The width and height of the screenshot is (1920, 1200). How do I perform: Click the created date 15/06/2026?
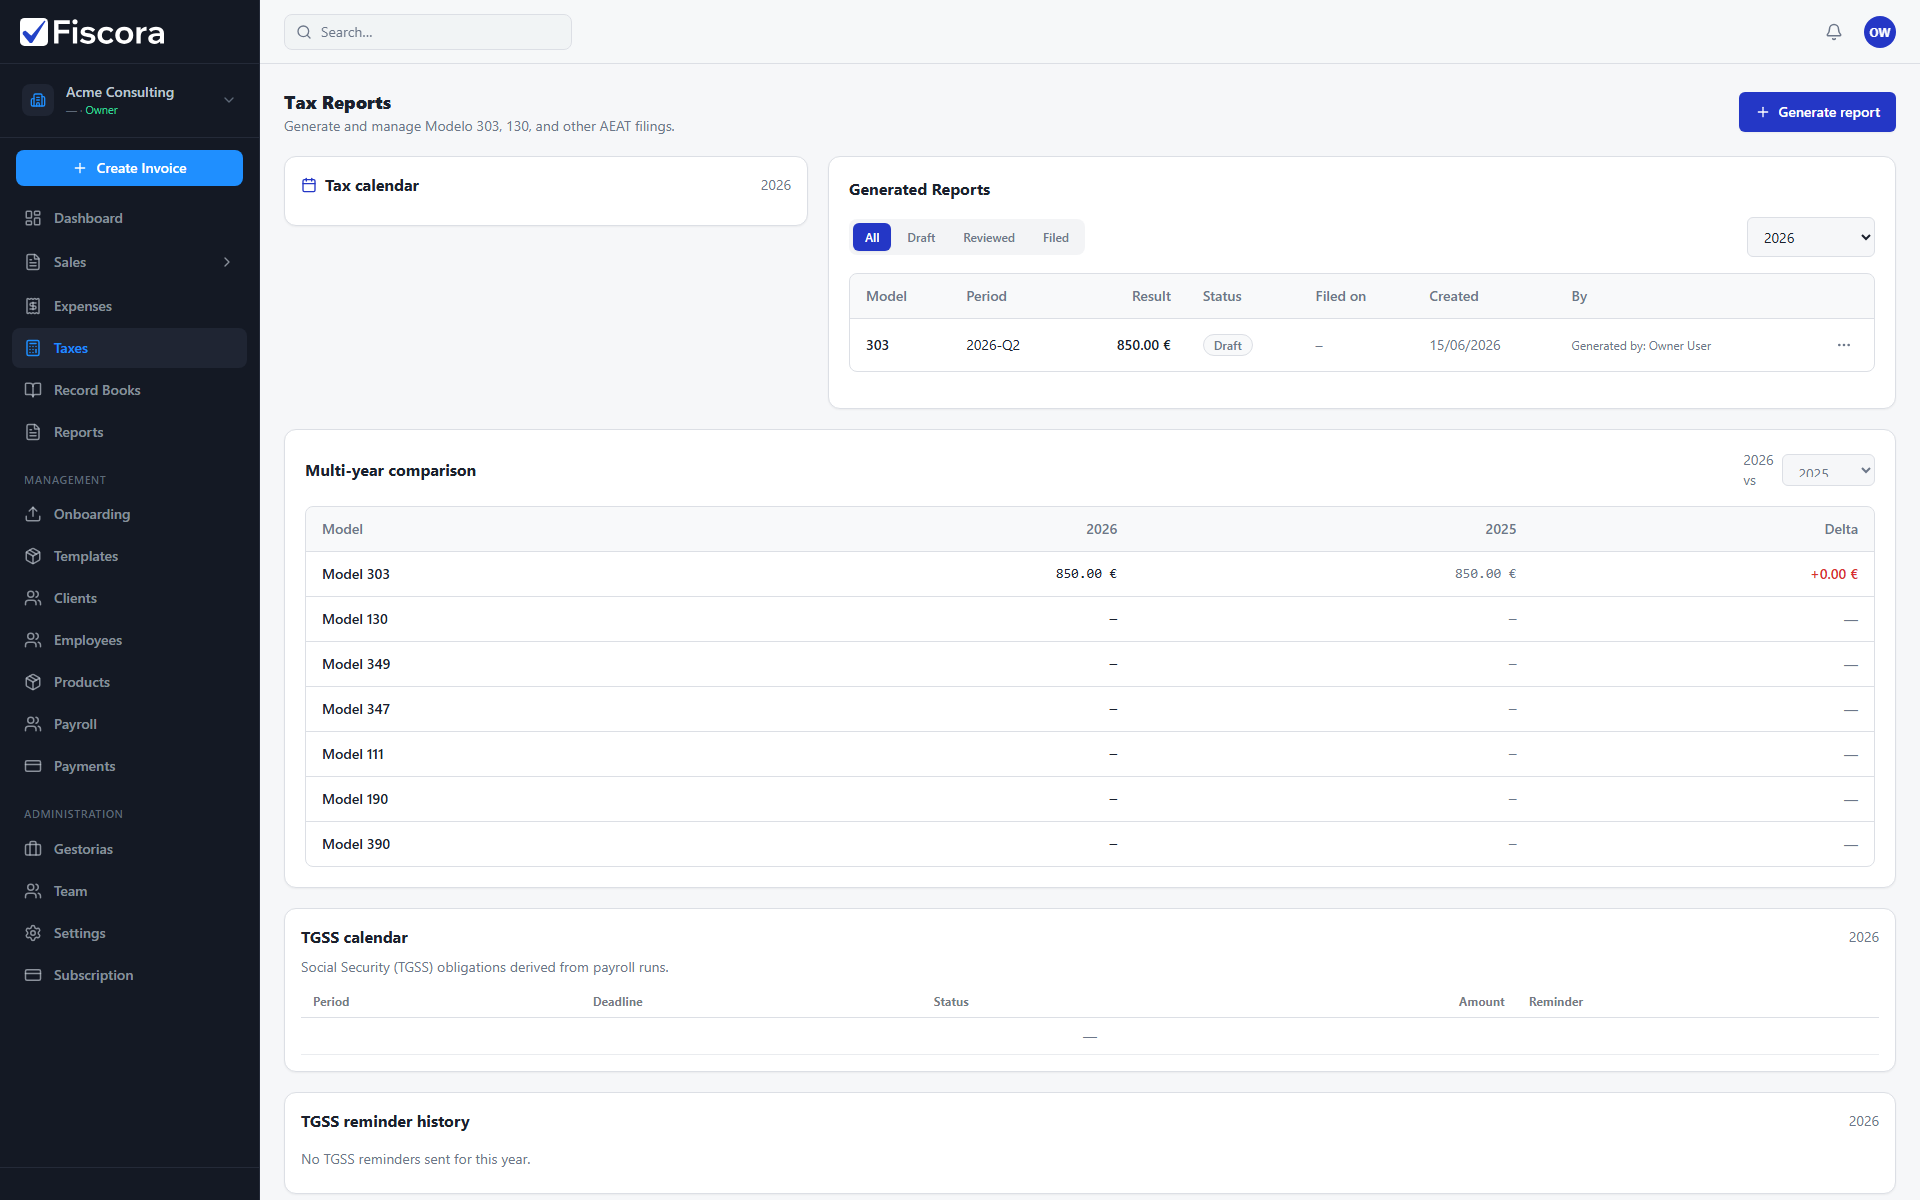tap(1465, 345)
